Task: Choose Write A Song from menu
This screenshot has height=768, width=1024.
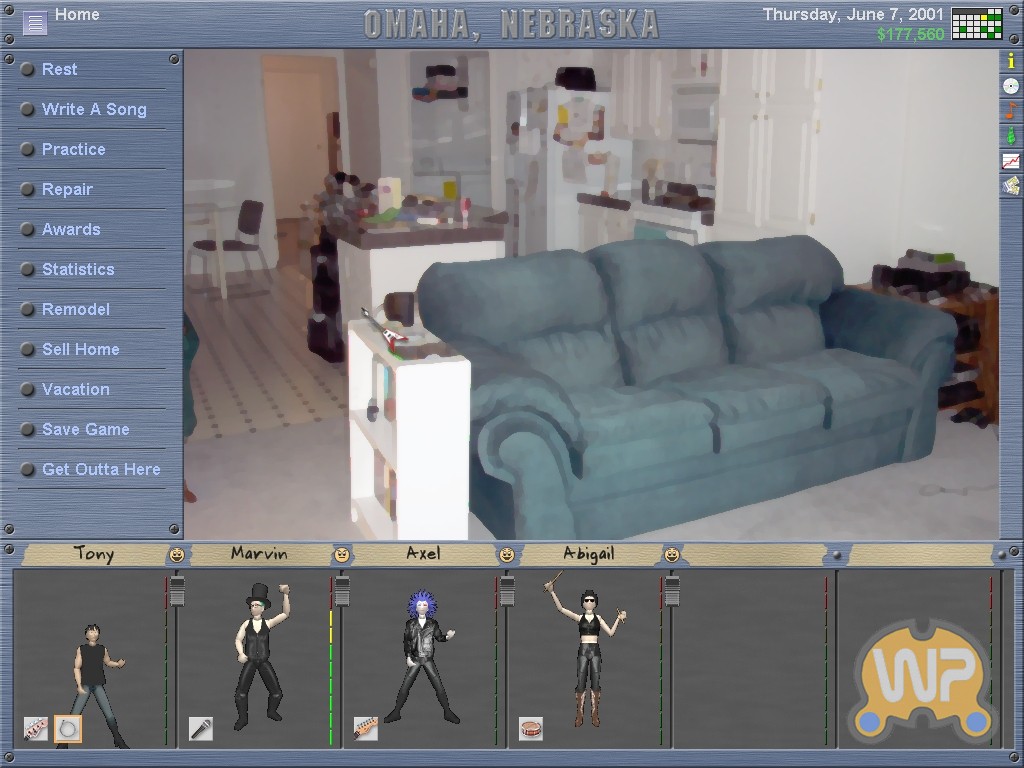Action: click(x=94, y=109)
